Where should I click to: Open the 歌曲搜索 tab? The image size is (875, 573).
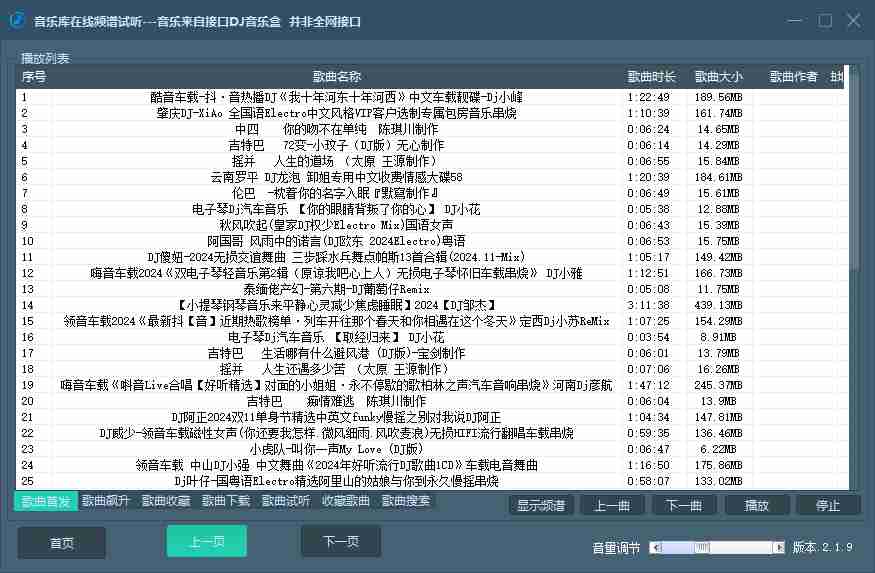coord(406,501)
